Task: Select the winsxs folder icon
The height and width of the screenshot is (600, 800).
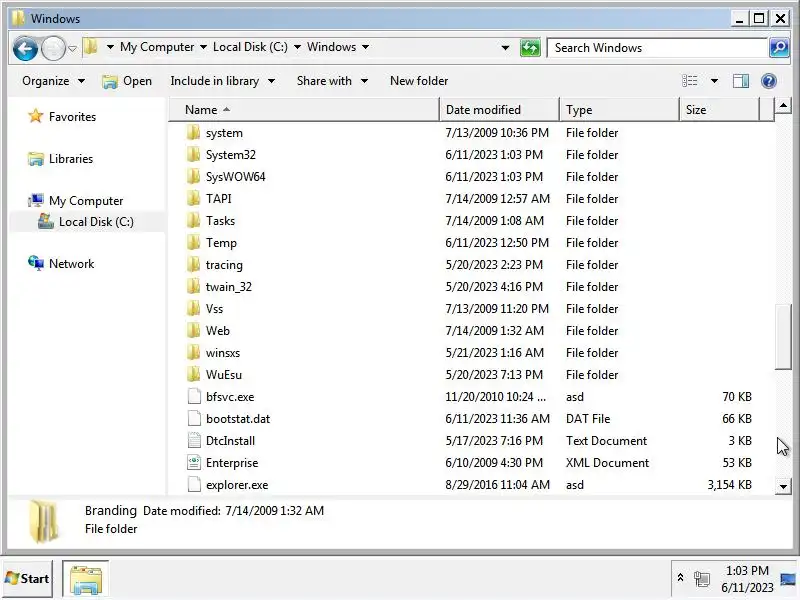Action: 194,352
